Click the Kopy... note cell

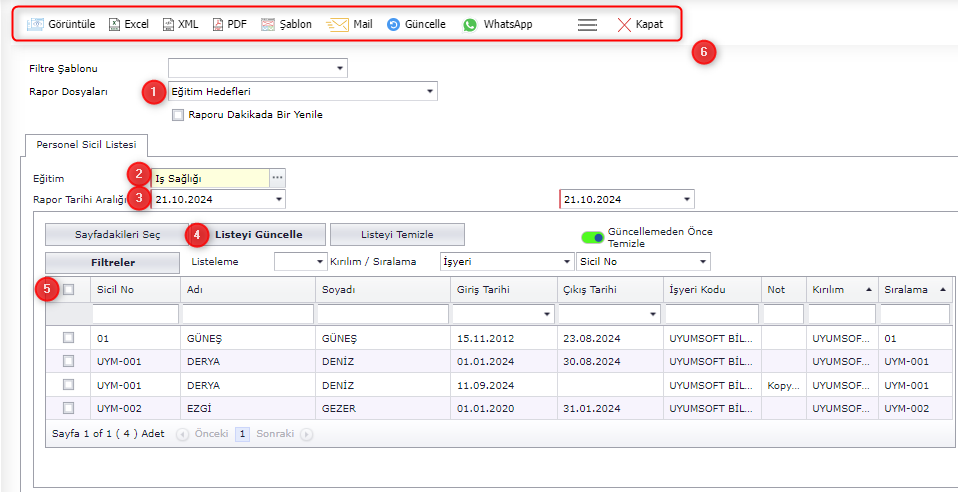pos(783,385)
